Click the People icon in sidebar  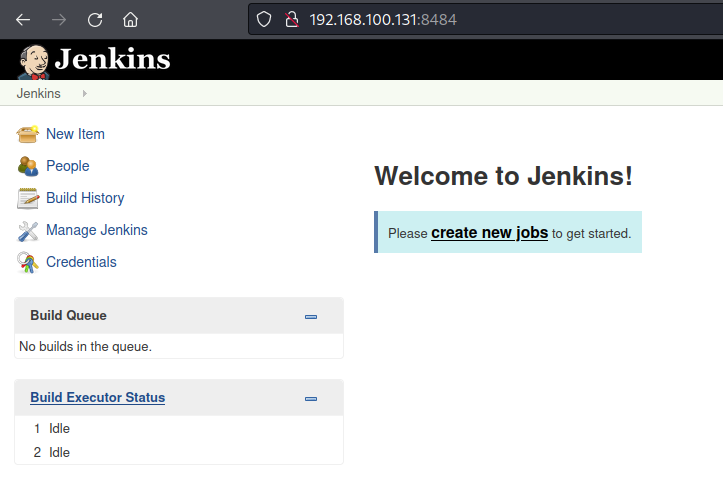coord(28,166)
